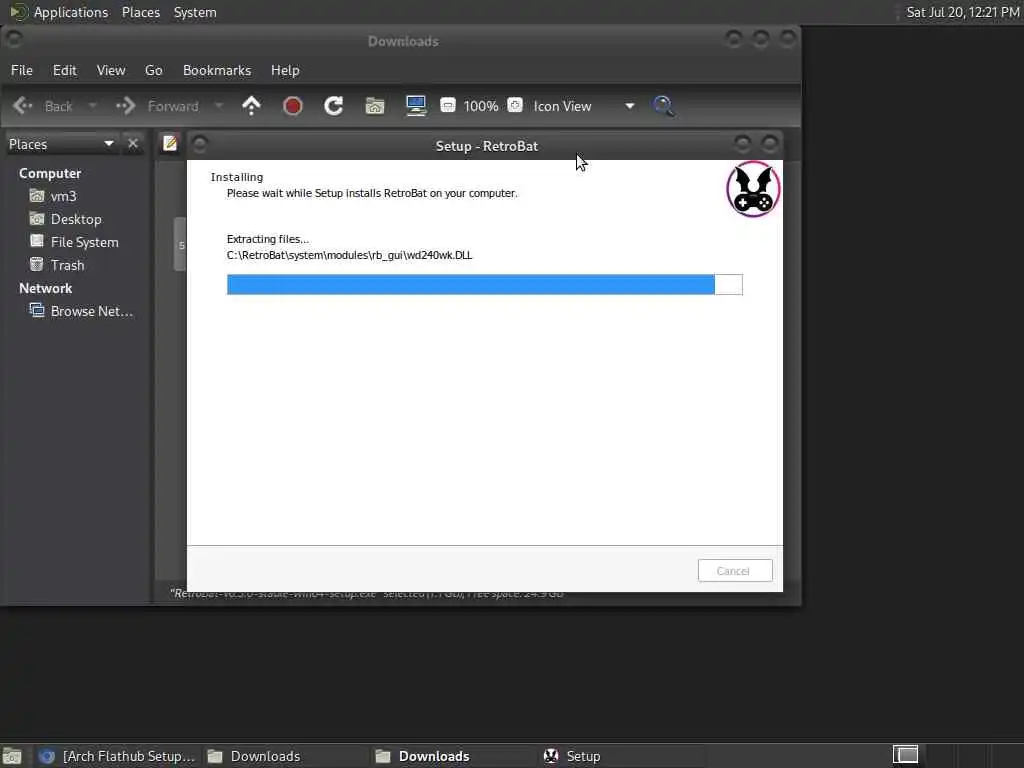
Task: Select Desktop in the sidebar
Action: 76,219
